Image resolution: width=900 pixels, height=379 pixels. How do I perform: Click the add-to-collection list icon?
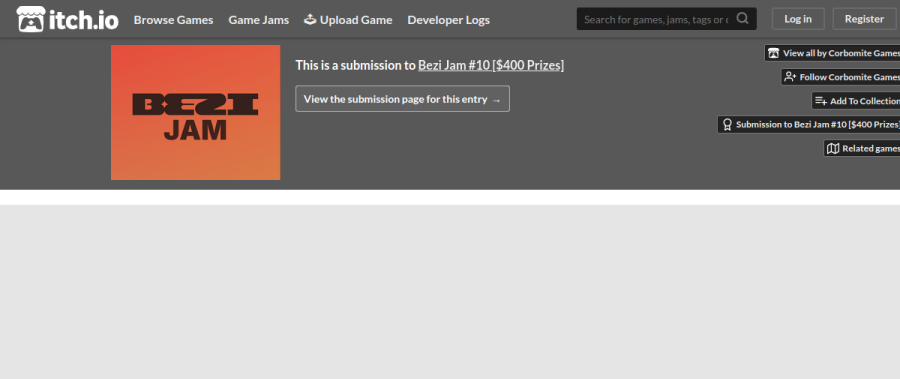[821, 101]
